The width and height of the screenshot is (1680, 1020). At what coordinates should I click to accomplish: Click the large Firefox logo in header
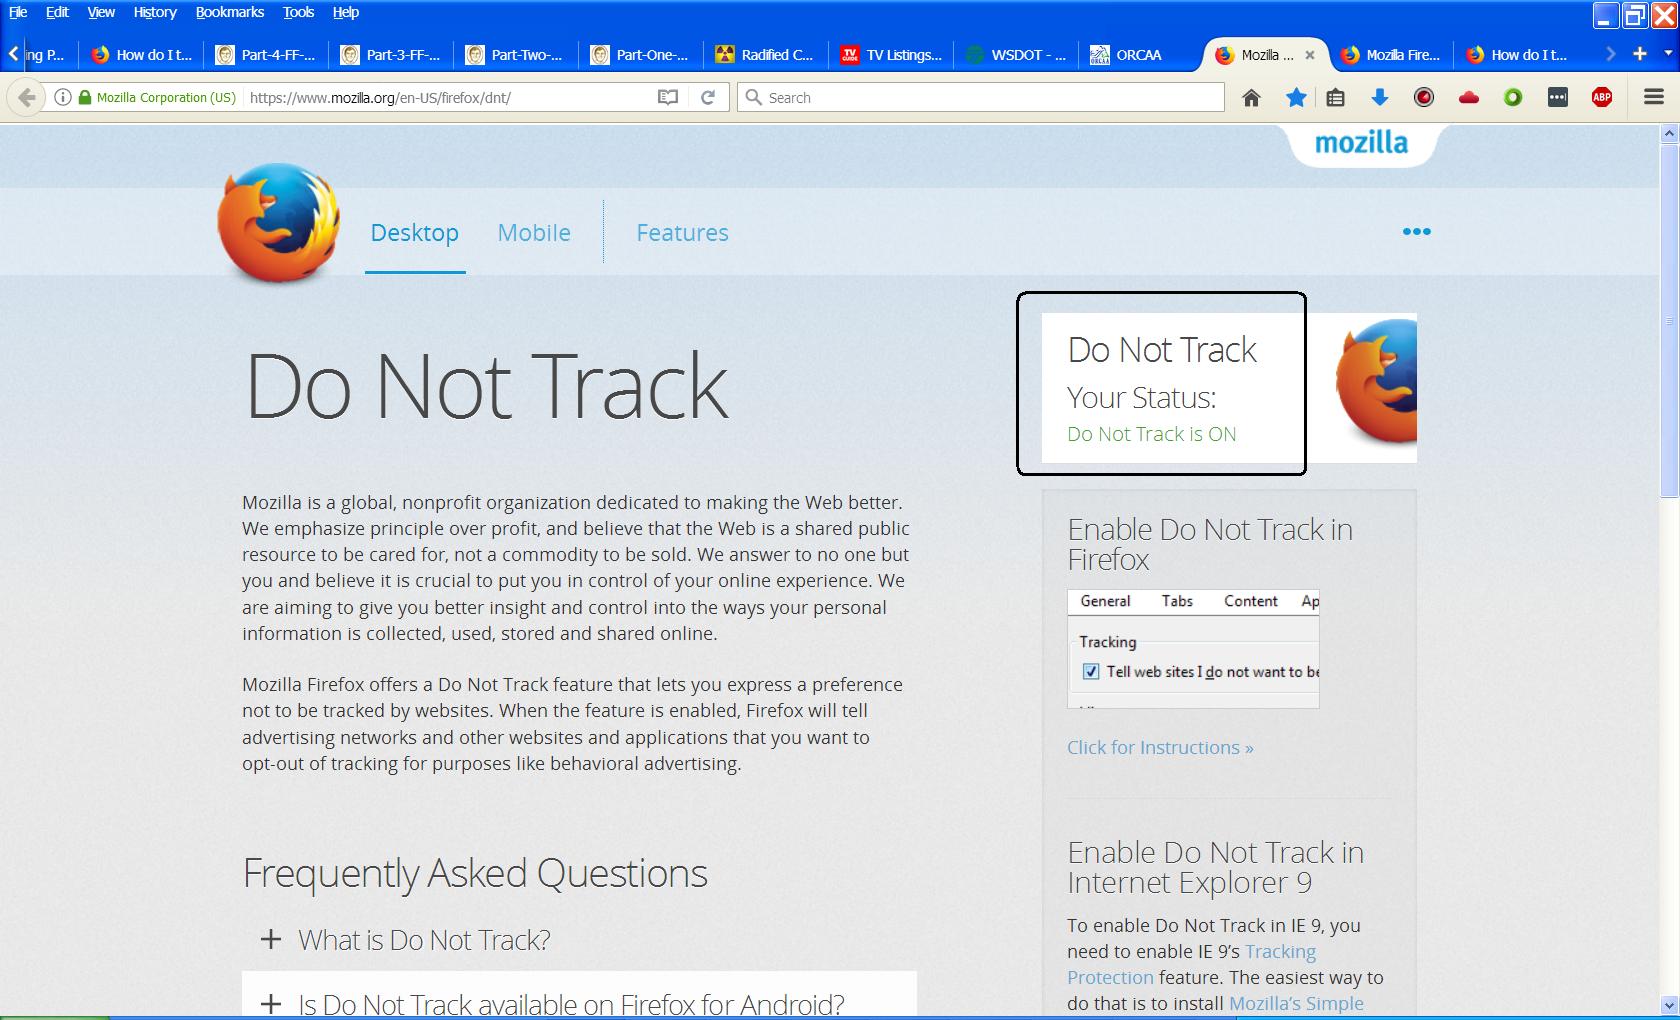click(279, 222)
